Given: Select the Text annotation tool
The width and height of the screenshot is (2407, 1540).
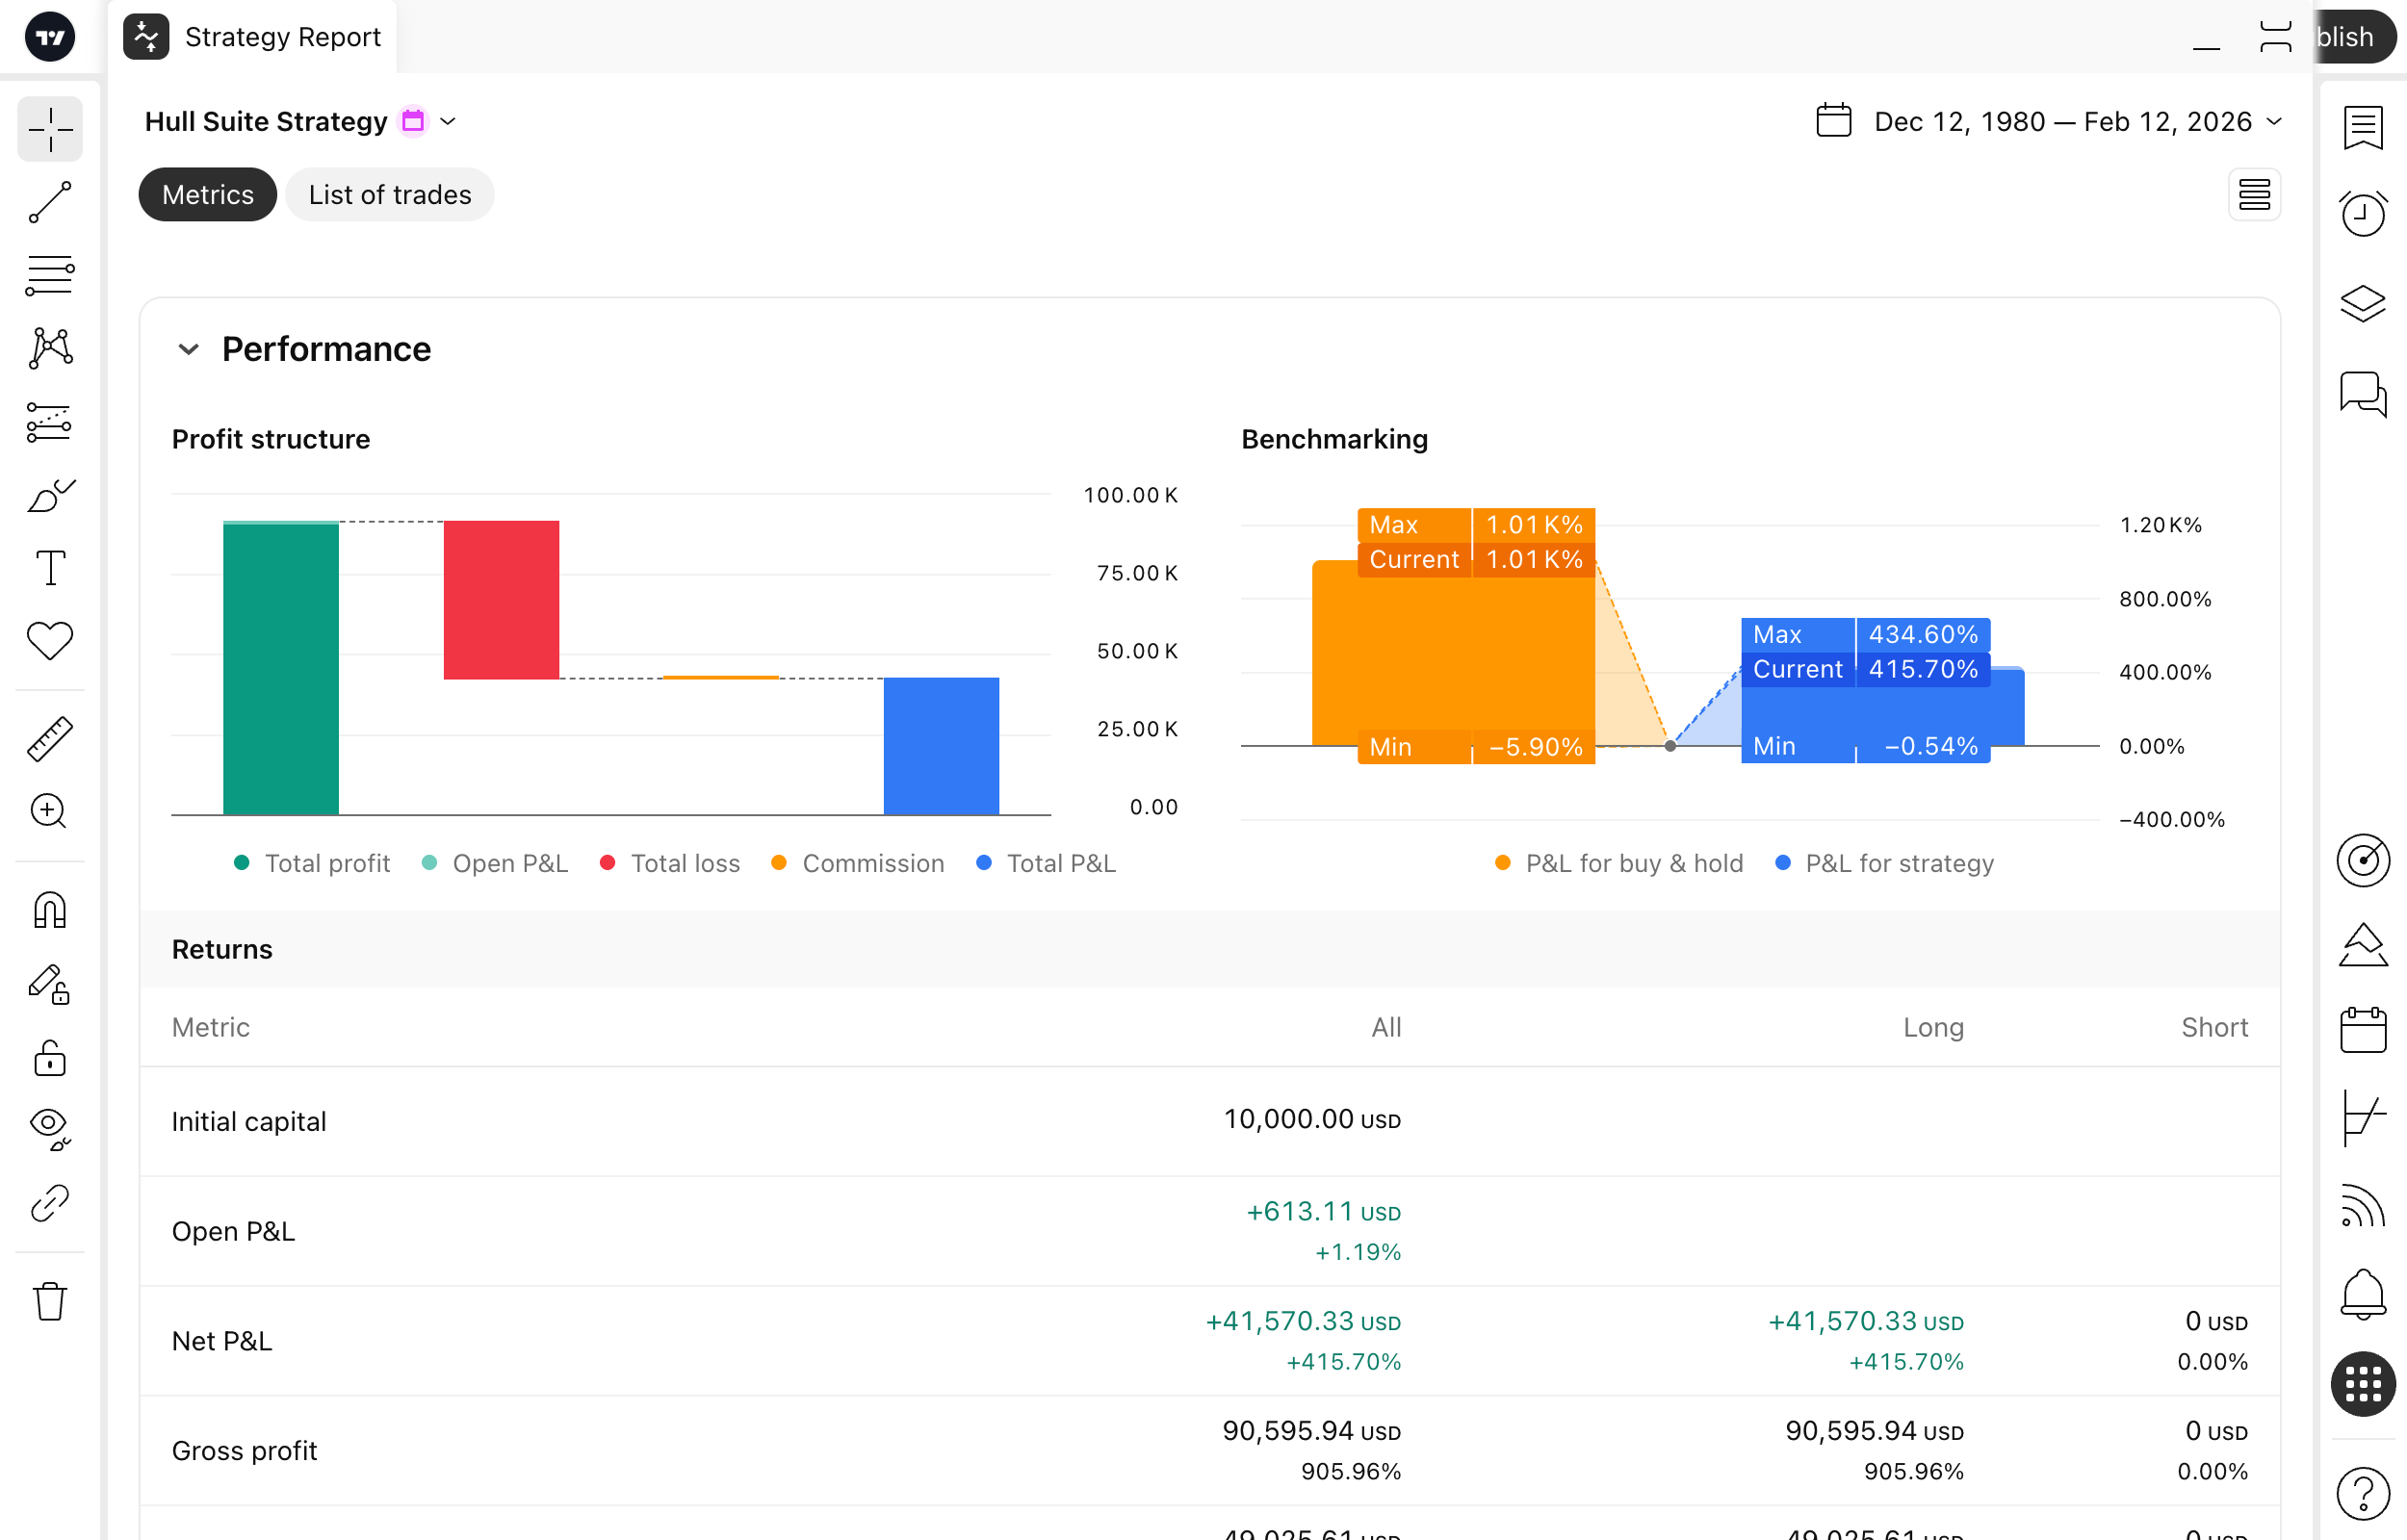Looking at the screenshot, I should click(x=50, y=568).
